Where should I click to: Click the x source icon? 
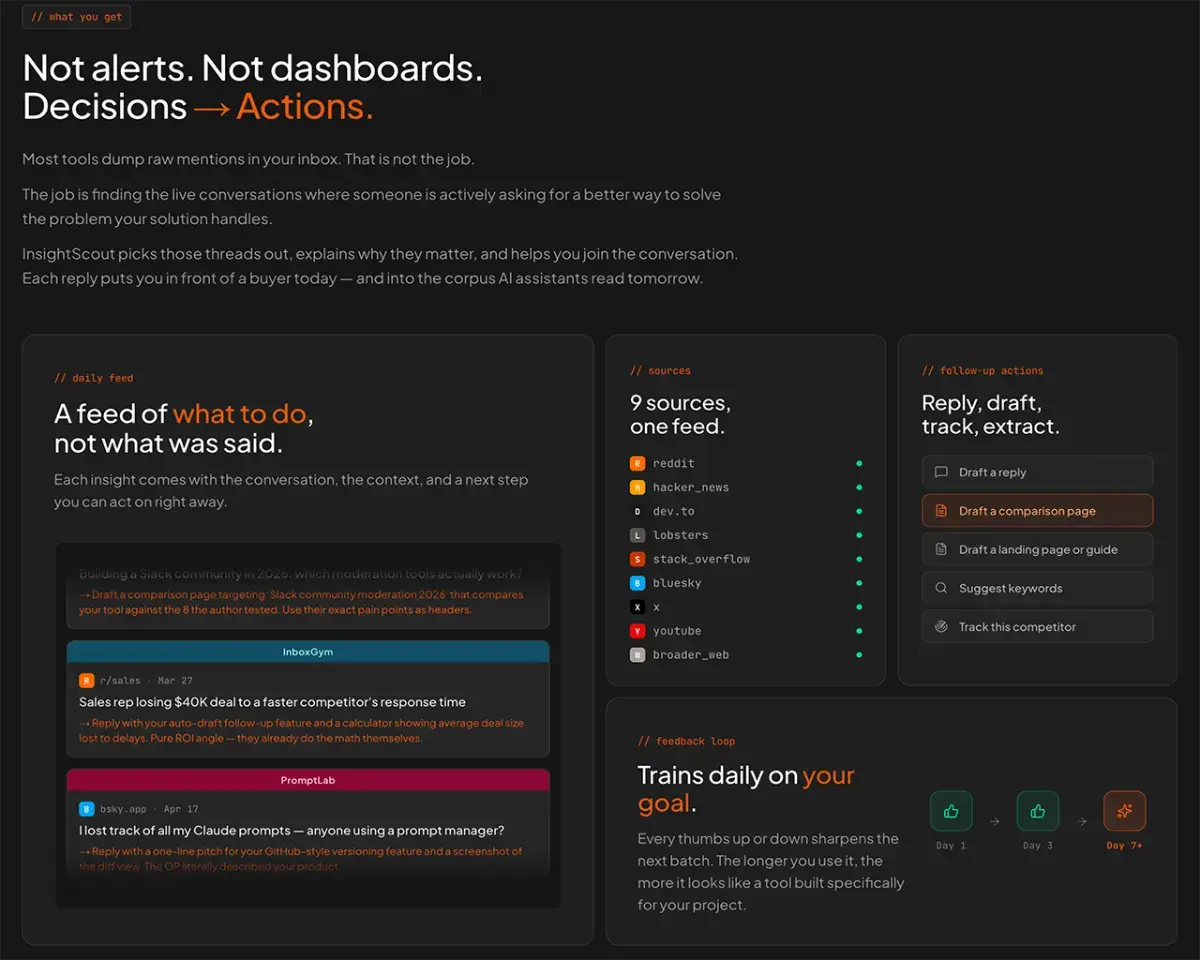pos(638,607)
